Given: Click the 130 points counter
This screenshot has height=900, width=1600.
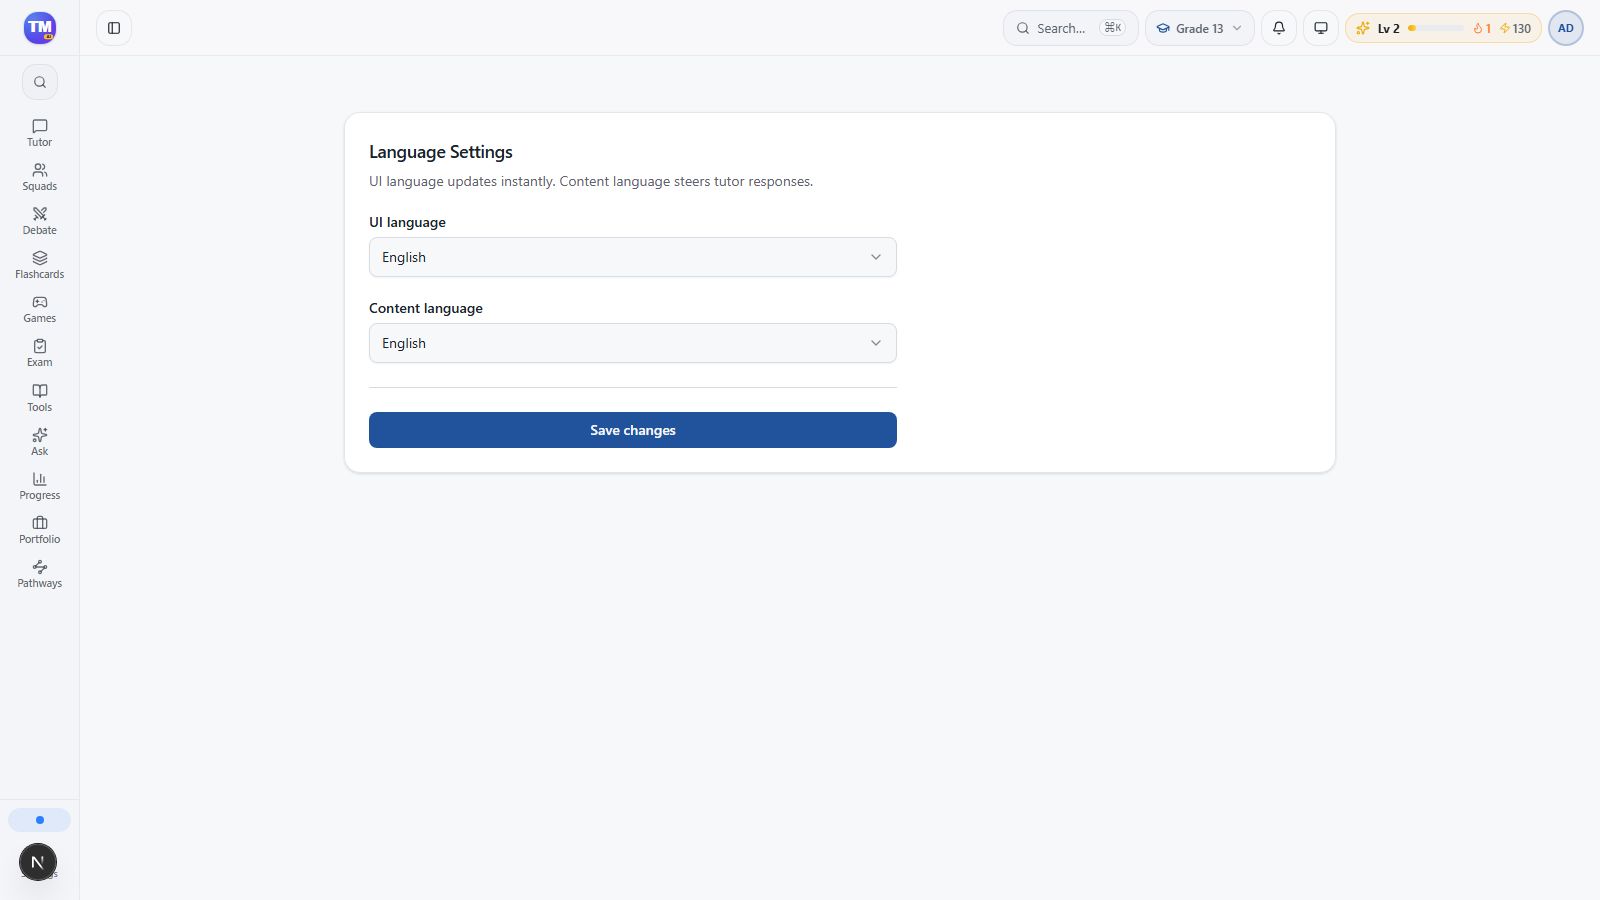Looking at the screenshot, I should point(1516,28).
